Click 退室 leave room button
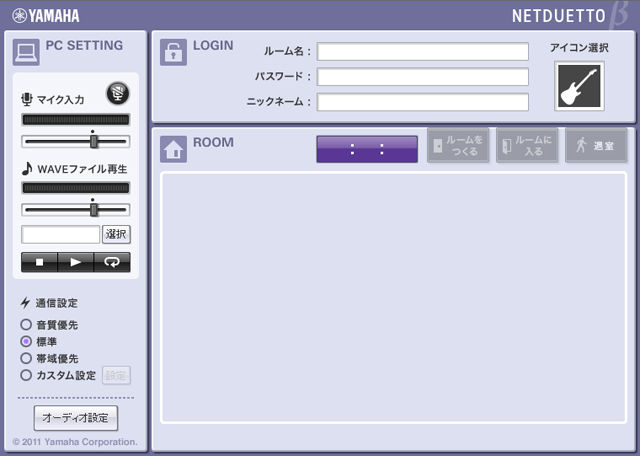The height and width of the screenshot is (456, 640). coord(596,146)
